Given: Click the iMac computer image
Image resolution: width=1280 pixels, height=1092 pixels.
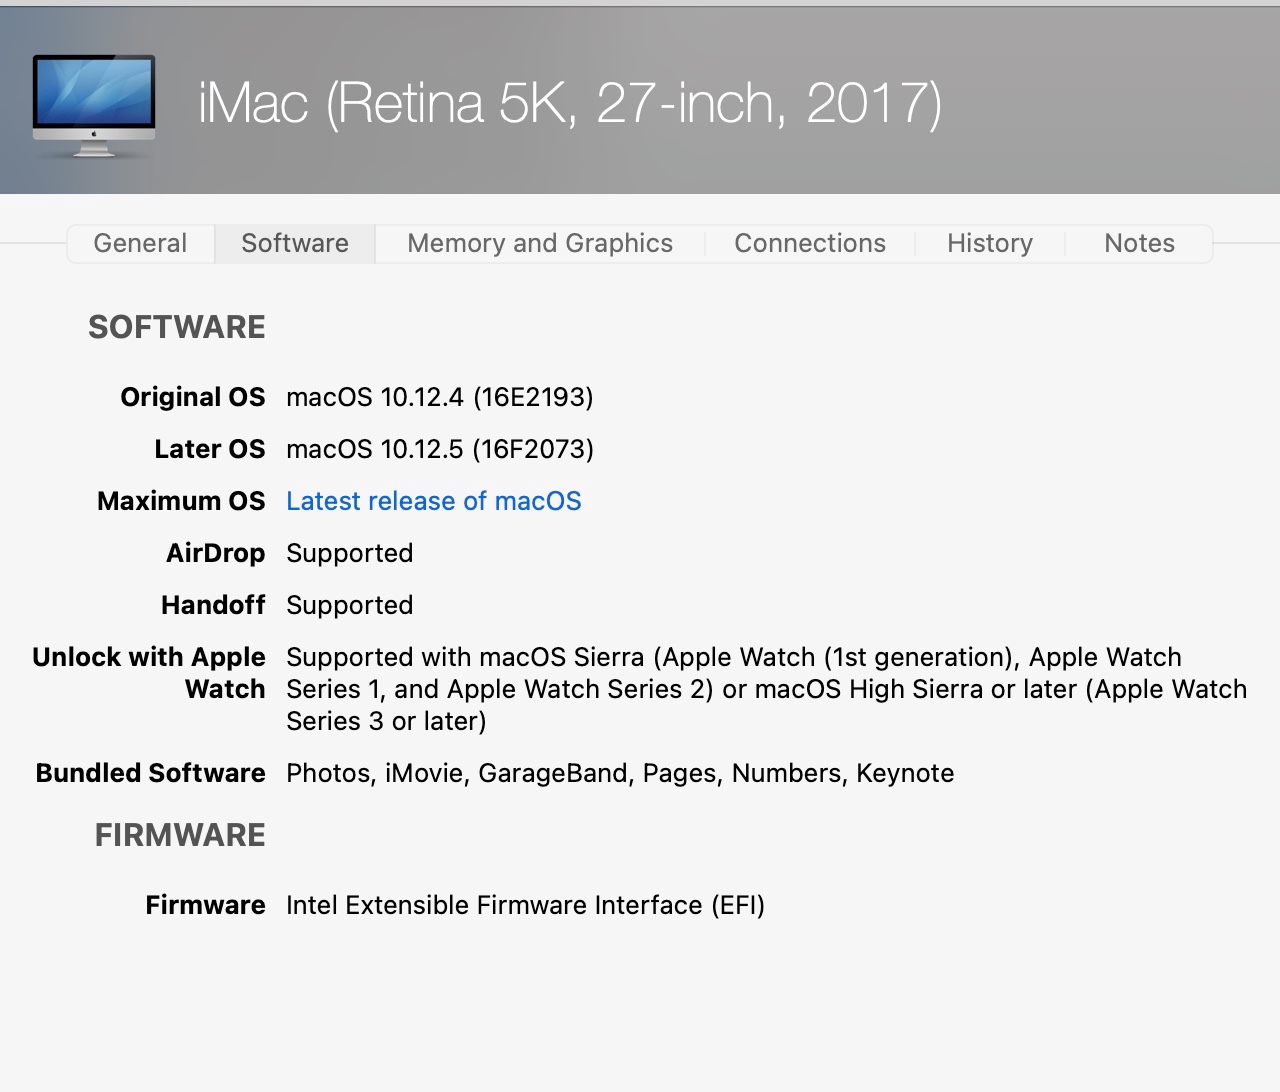Looking at the screenshot, I should (94, 105).
